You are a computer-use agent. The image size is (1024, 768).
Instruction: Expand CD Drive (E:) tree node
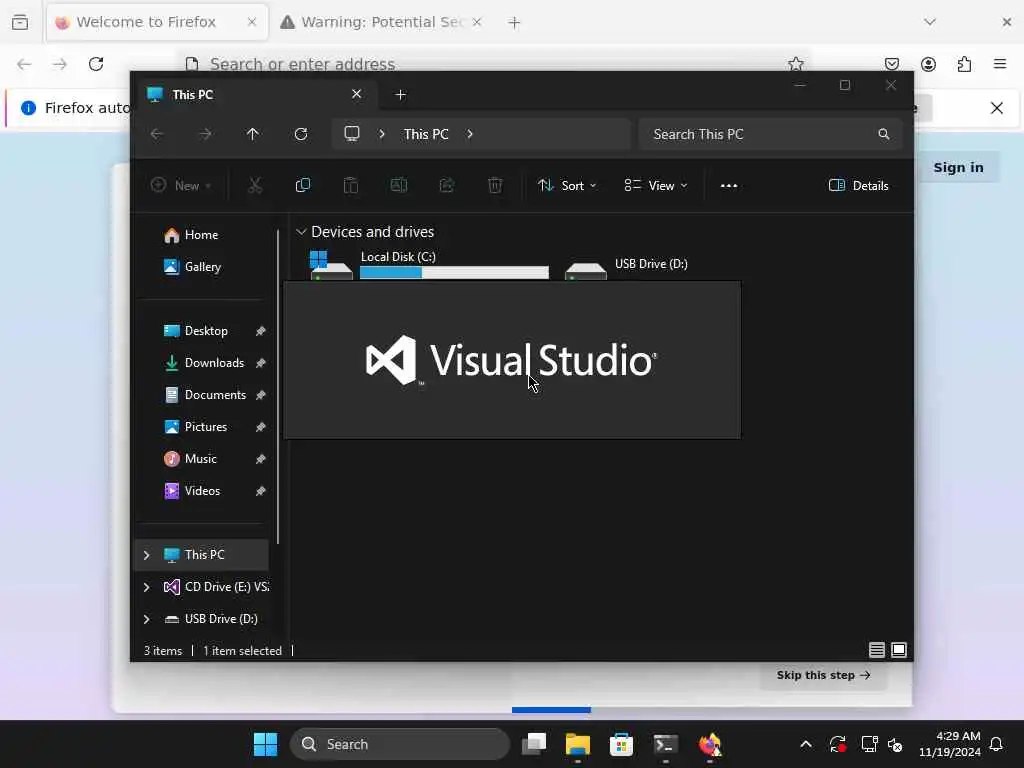coord(146,587)
